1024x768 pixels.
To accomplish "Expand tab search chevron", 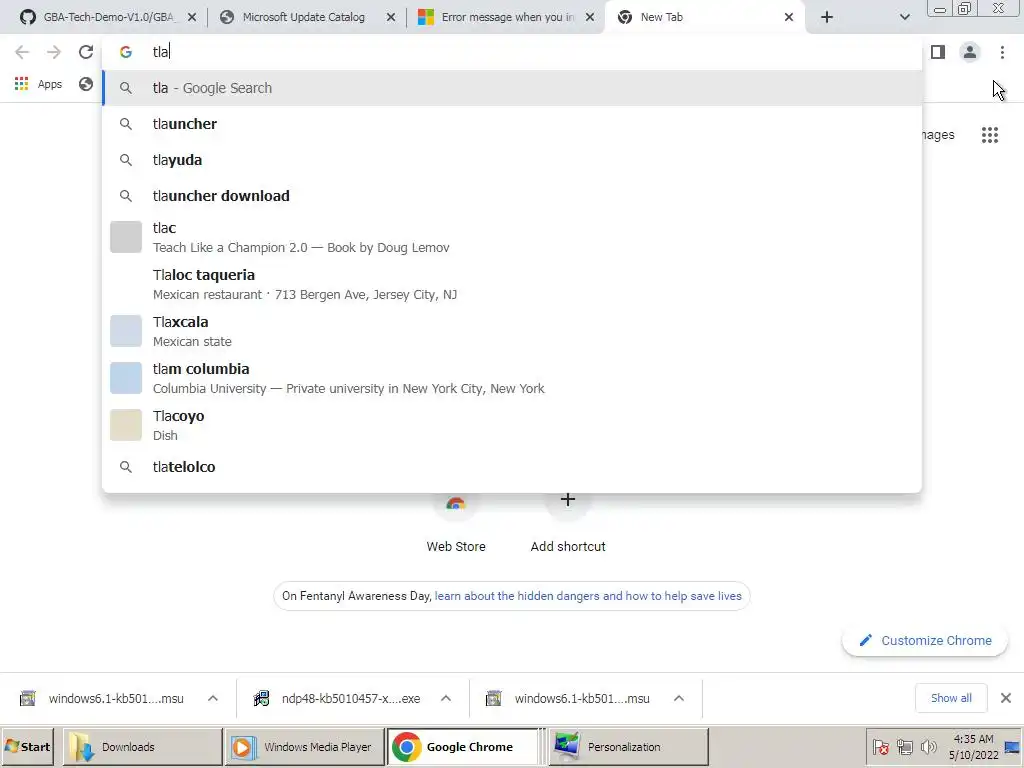I will tap(904, 17).
